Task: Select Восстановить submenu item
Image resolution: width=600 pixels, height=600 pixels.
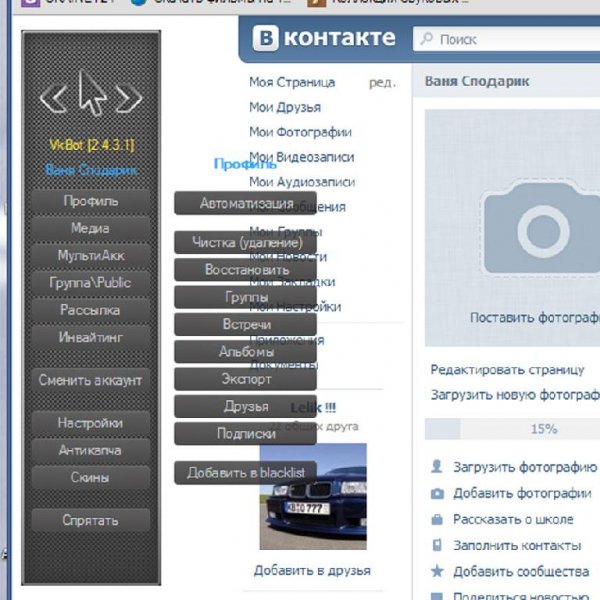Action: click(245, 270)
